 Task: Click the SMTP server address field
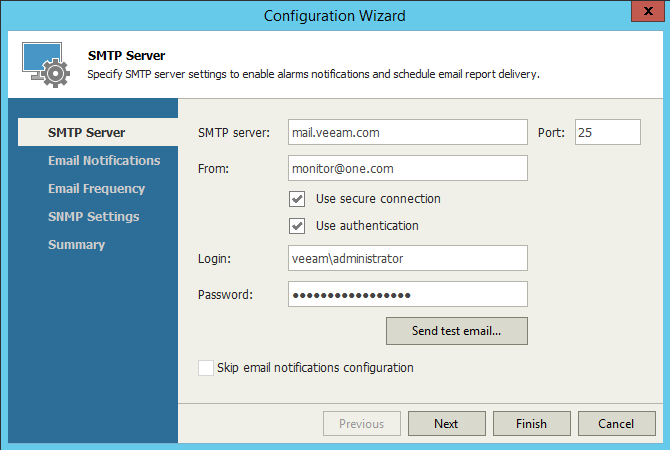click(x=407, y=132)
